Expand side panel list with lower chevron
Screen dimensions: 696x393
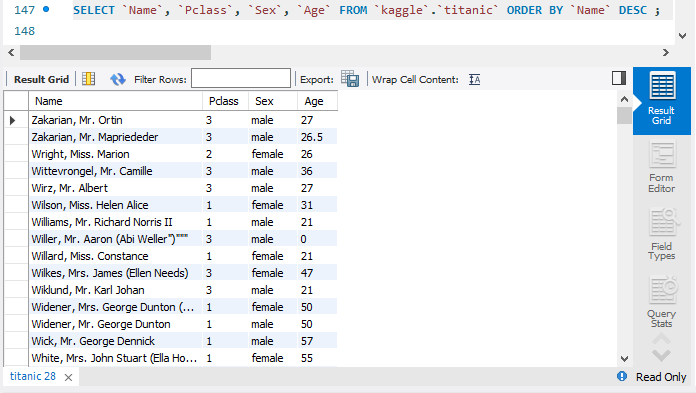(x=661, y=356)
